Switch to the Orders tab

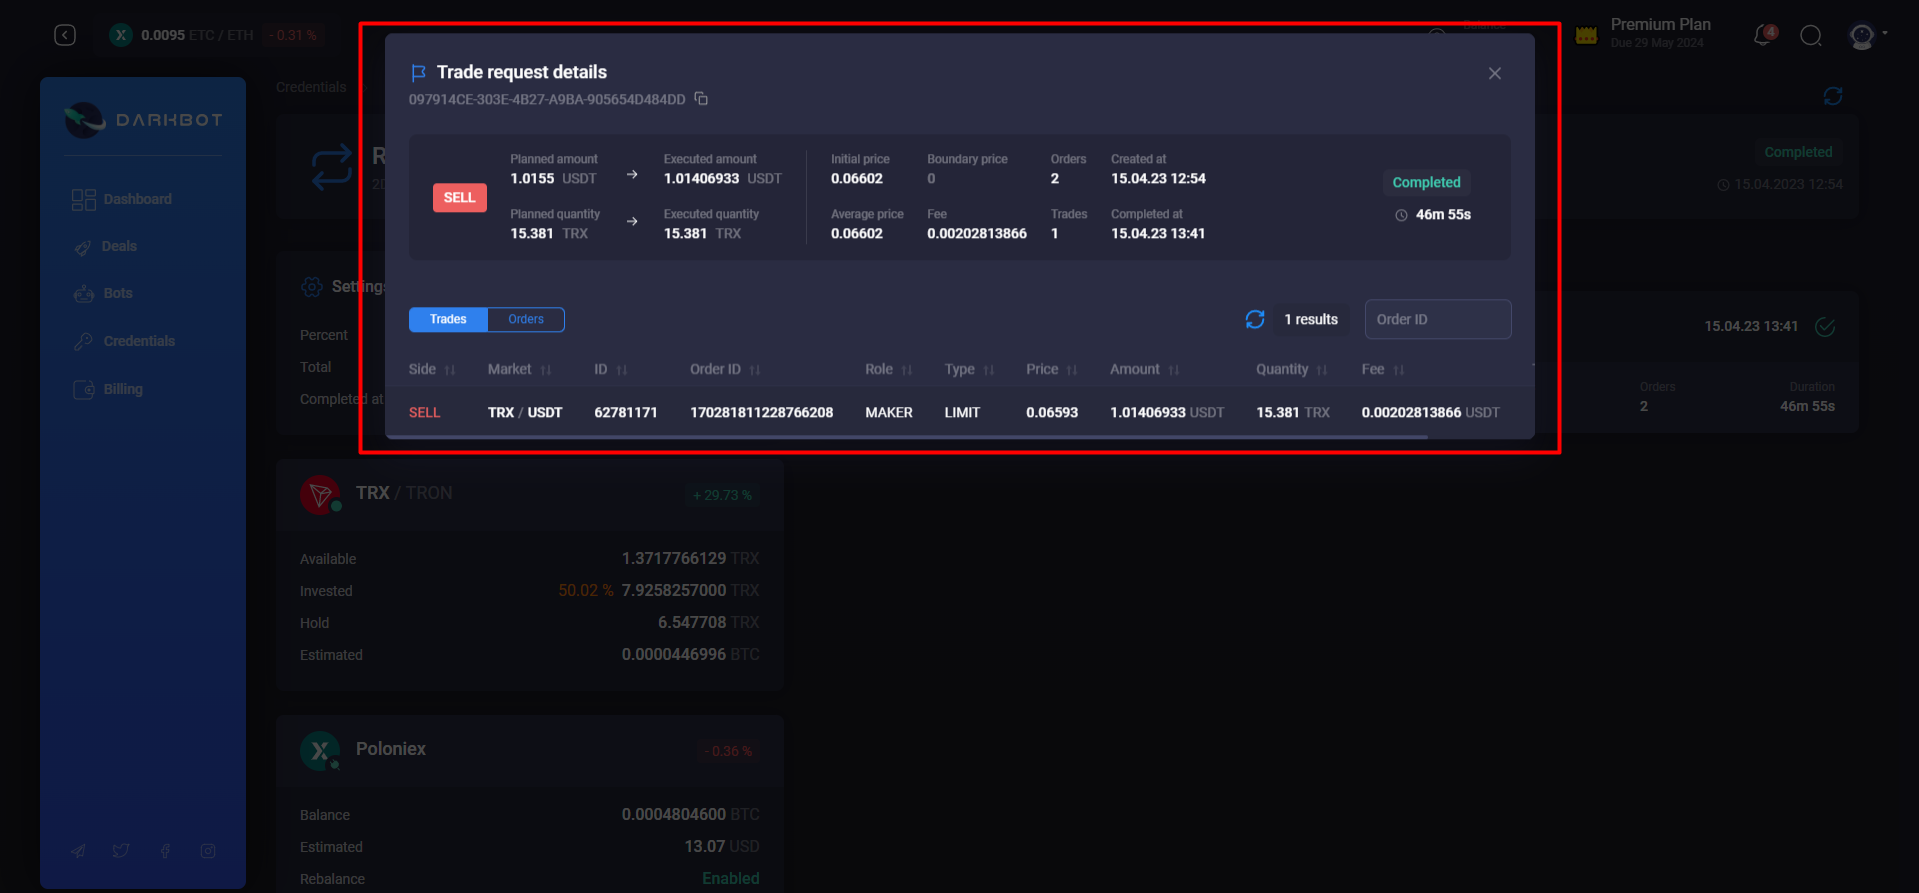coord(526,319)
